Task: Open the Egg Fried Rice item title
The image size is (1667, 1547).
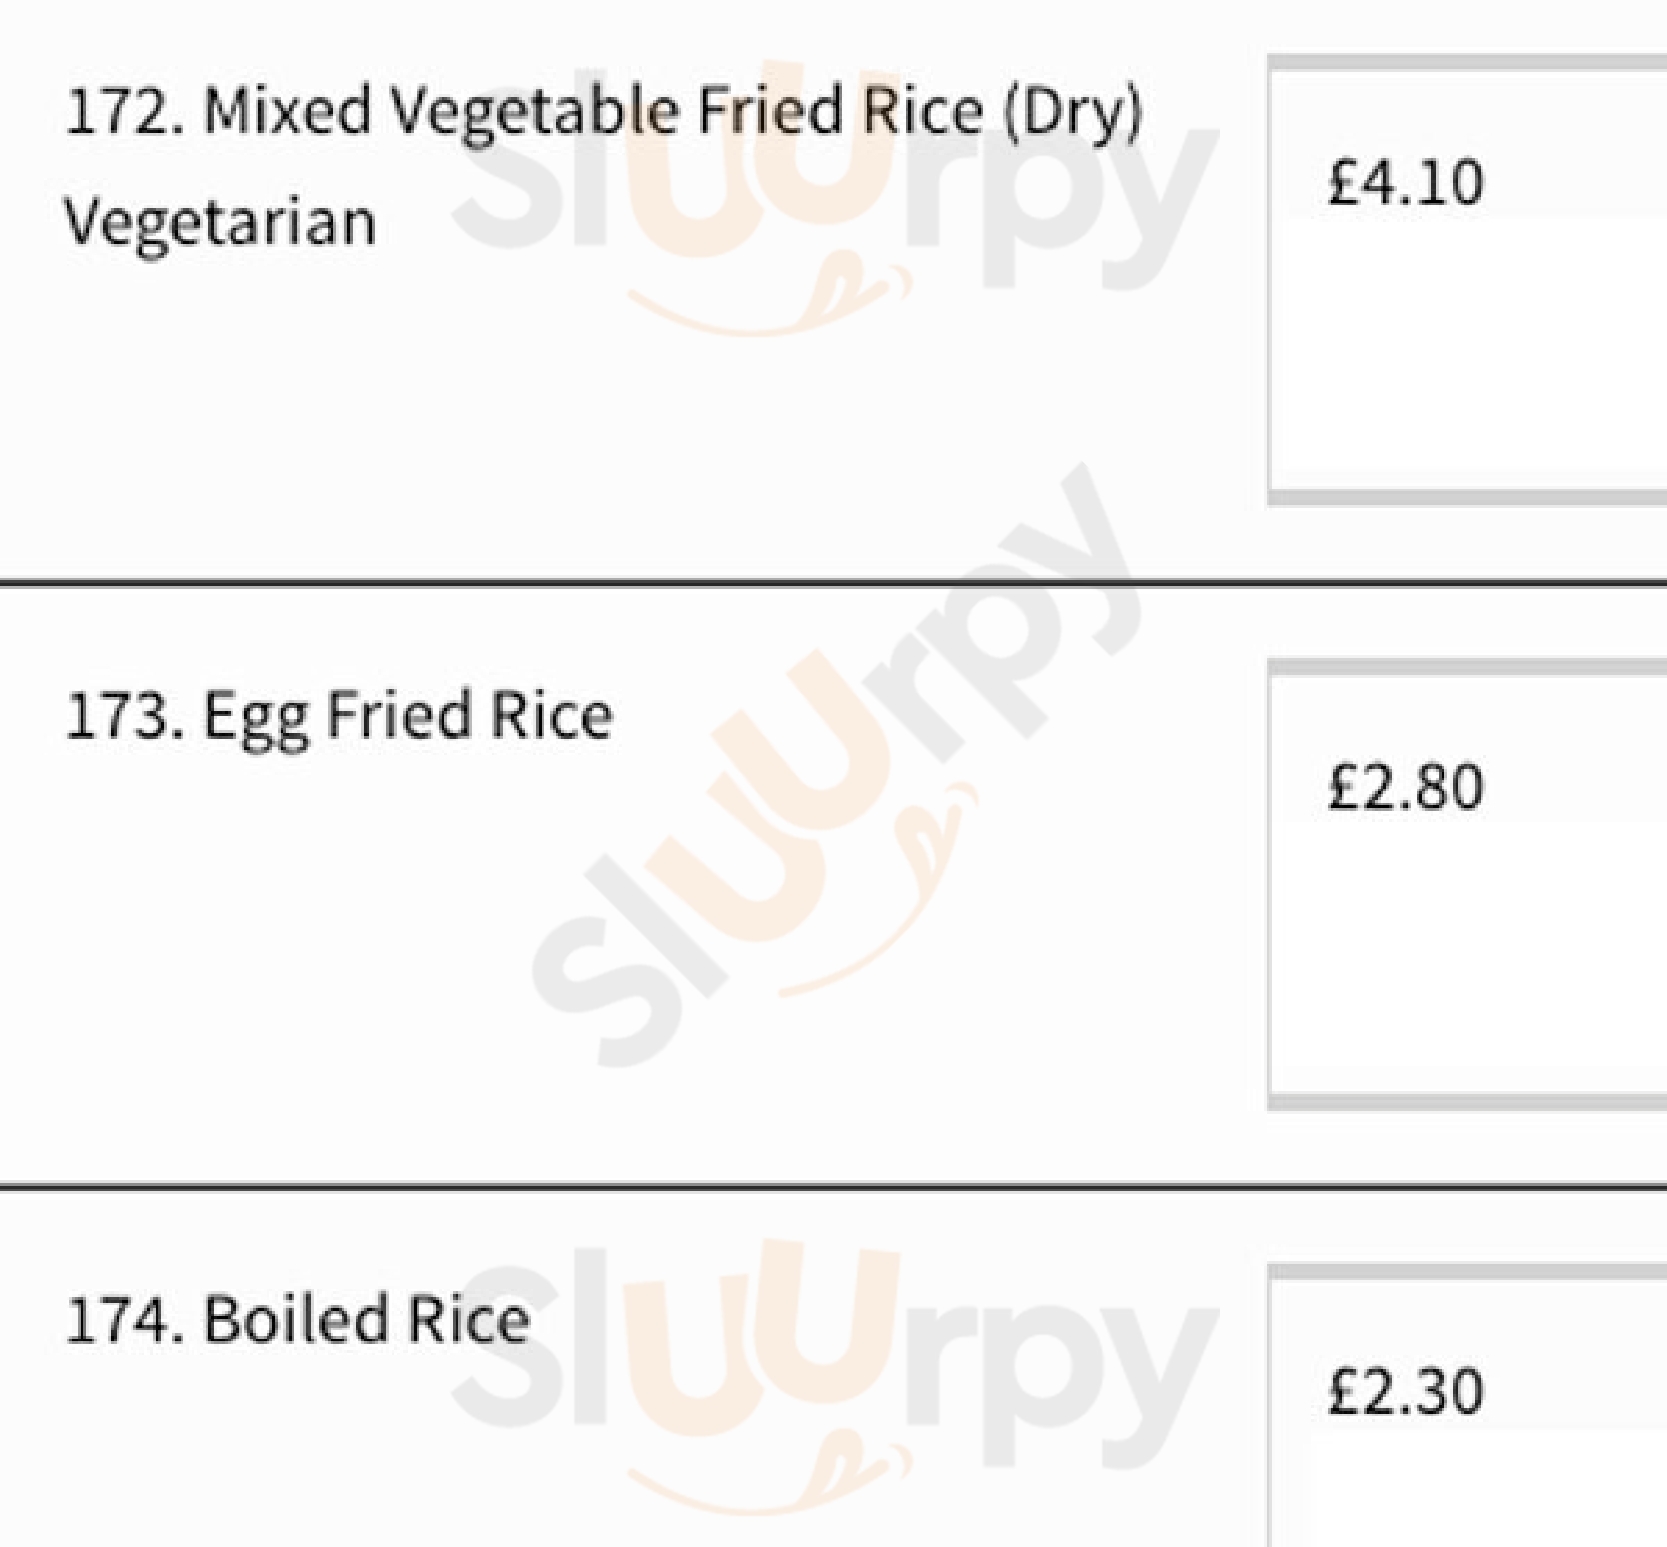Action: [408, 716]
